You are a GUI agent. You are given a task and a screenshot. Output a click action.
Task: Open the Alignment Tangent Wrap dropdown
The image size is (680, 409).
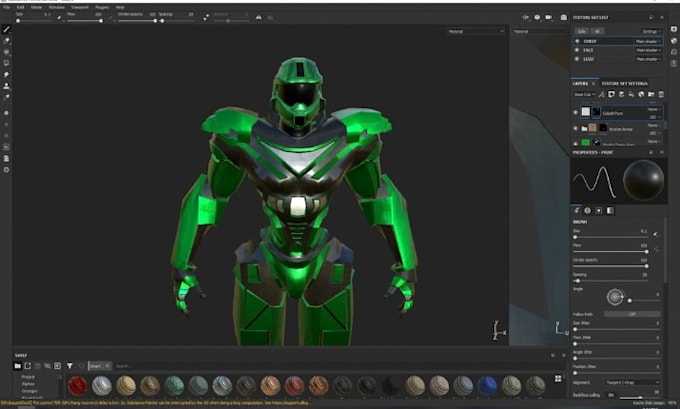tap(632, 383)
